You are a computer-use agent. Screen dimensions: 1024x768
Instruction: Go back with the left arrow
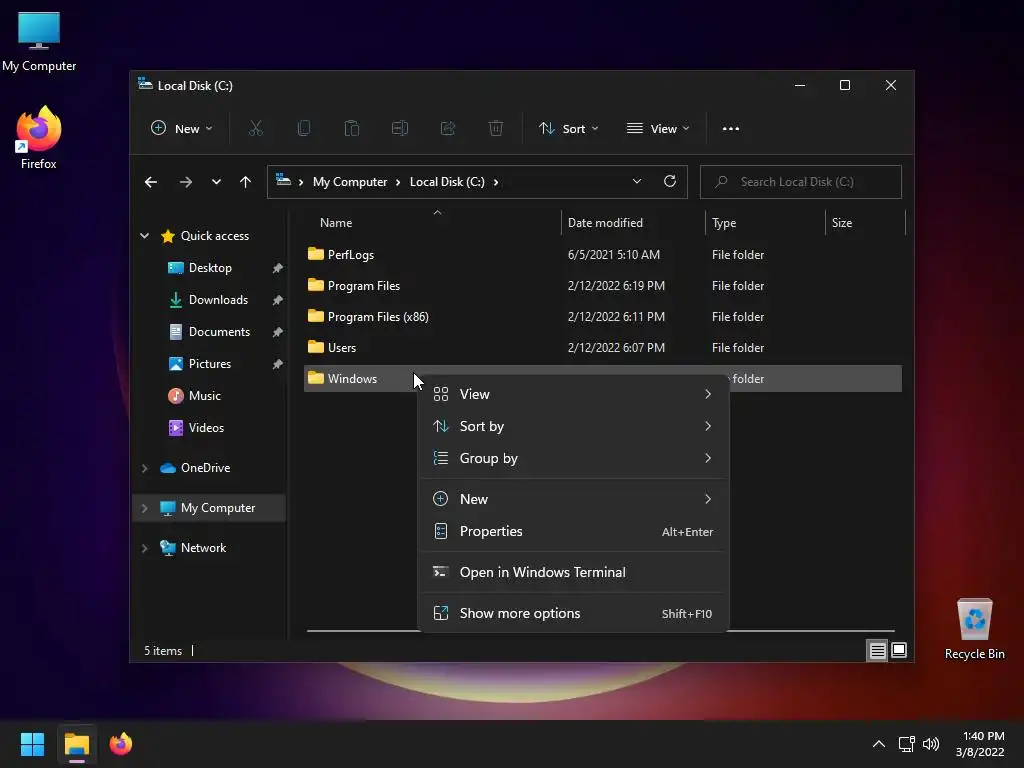click(x=151, y=182)
